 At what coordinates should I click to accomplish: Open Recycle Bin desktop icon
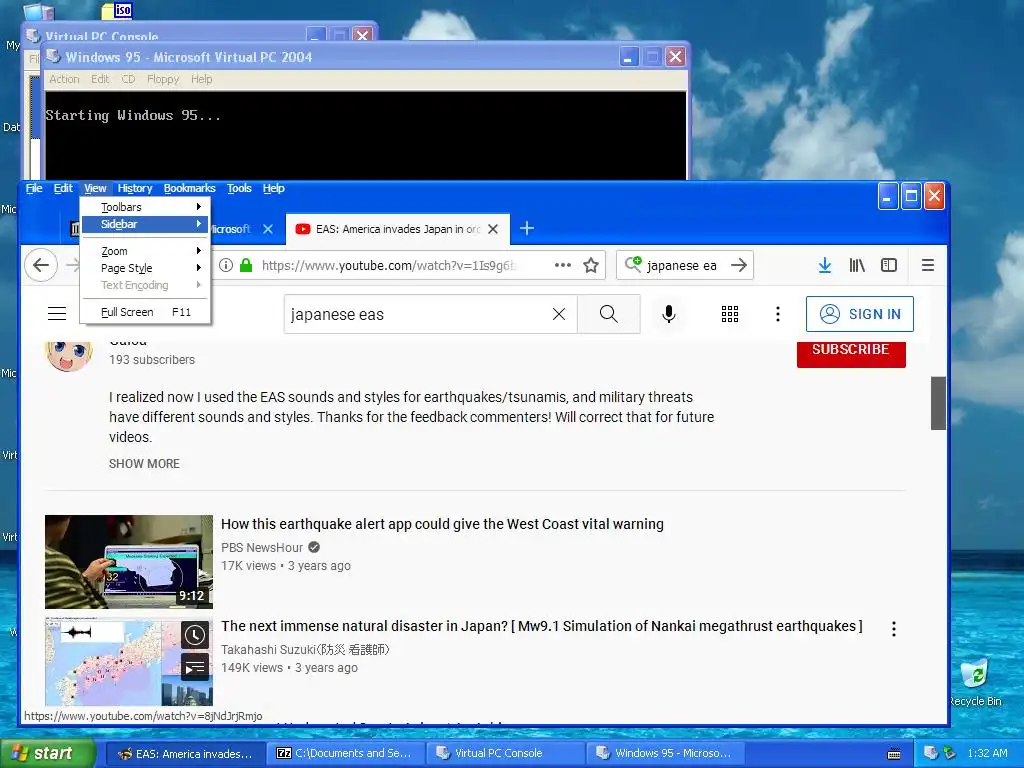click(976, 682)
